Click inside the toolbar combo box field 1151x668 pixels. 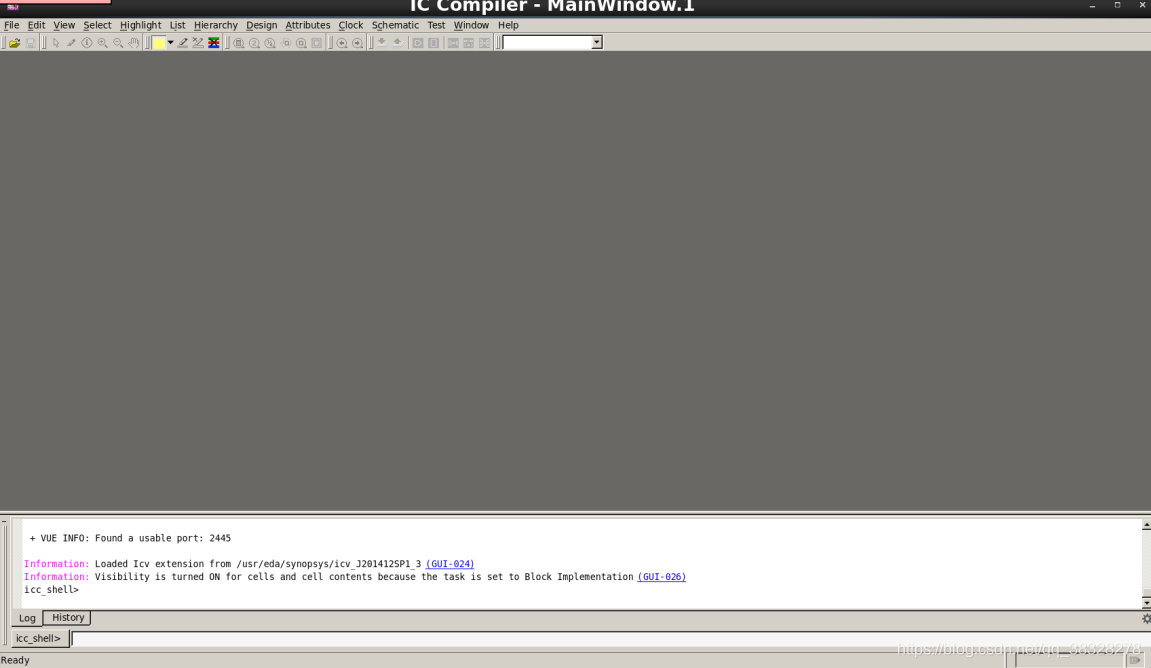click(547, 43)
